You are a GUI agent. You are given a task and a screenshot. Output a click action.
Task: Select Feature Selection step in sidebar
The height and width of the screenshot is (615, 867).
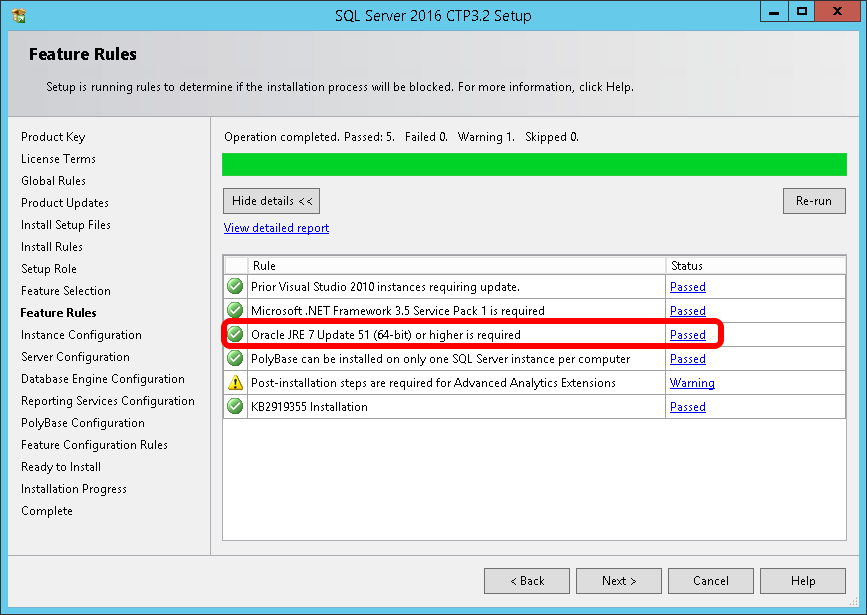66,291
